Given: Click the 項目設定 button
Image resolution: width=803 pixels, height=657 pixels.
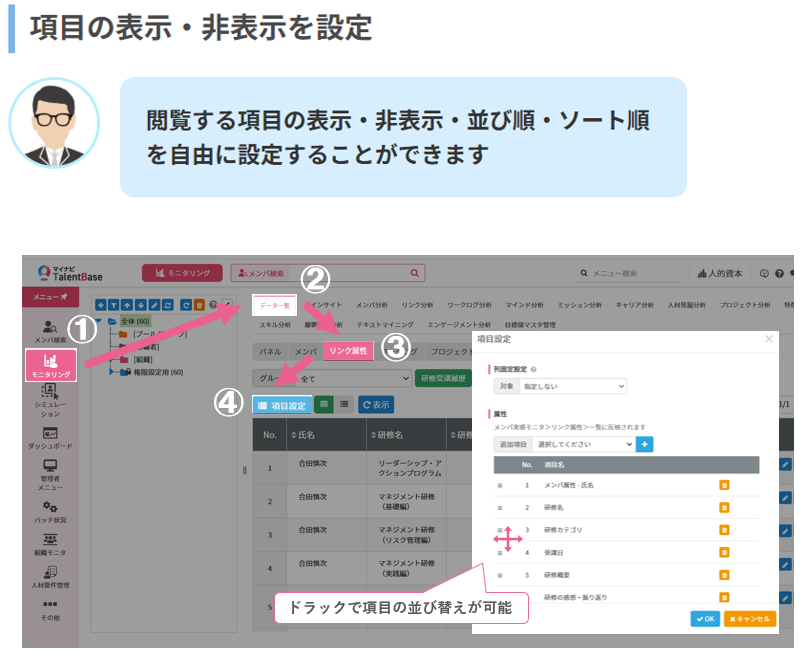Looking at the screenshot, I should tap(282, 405).
